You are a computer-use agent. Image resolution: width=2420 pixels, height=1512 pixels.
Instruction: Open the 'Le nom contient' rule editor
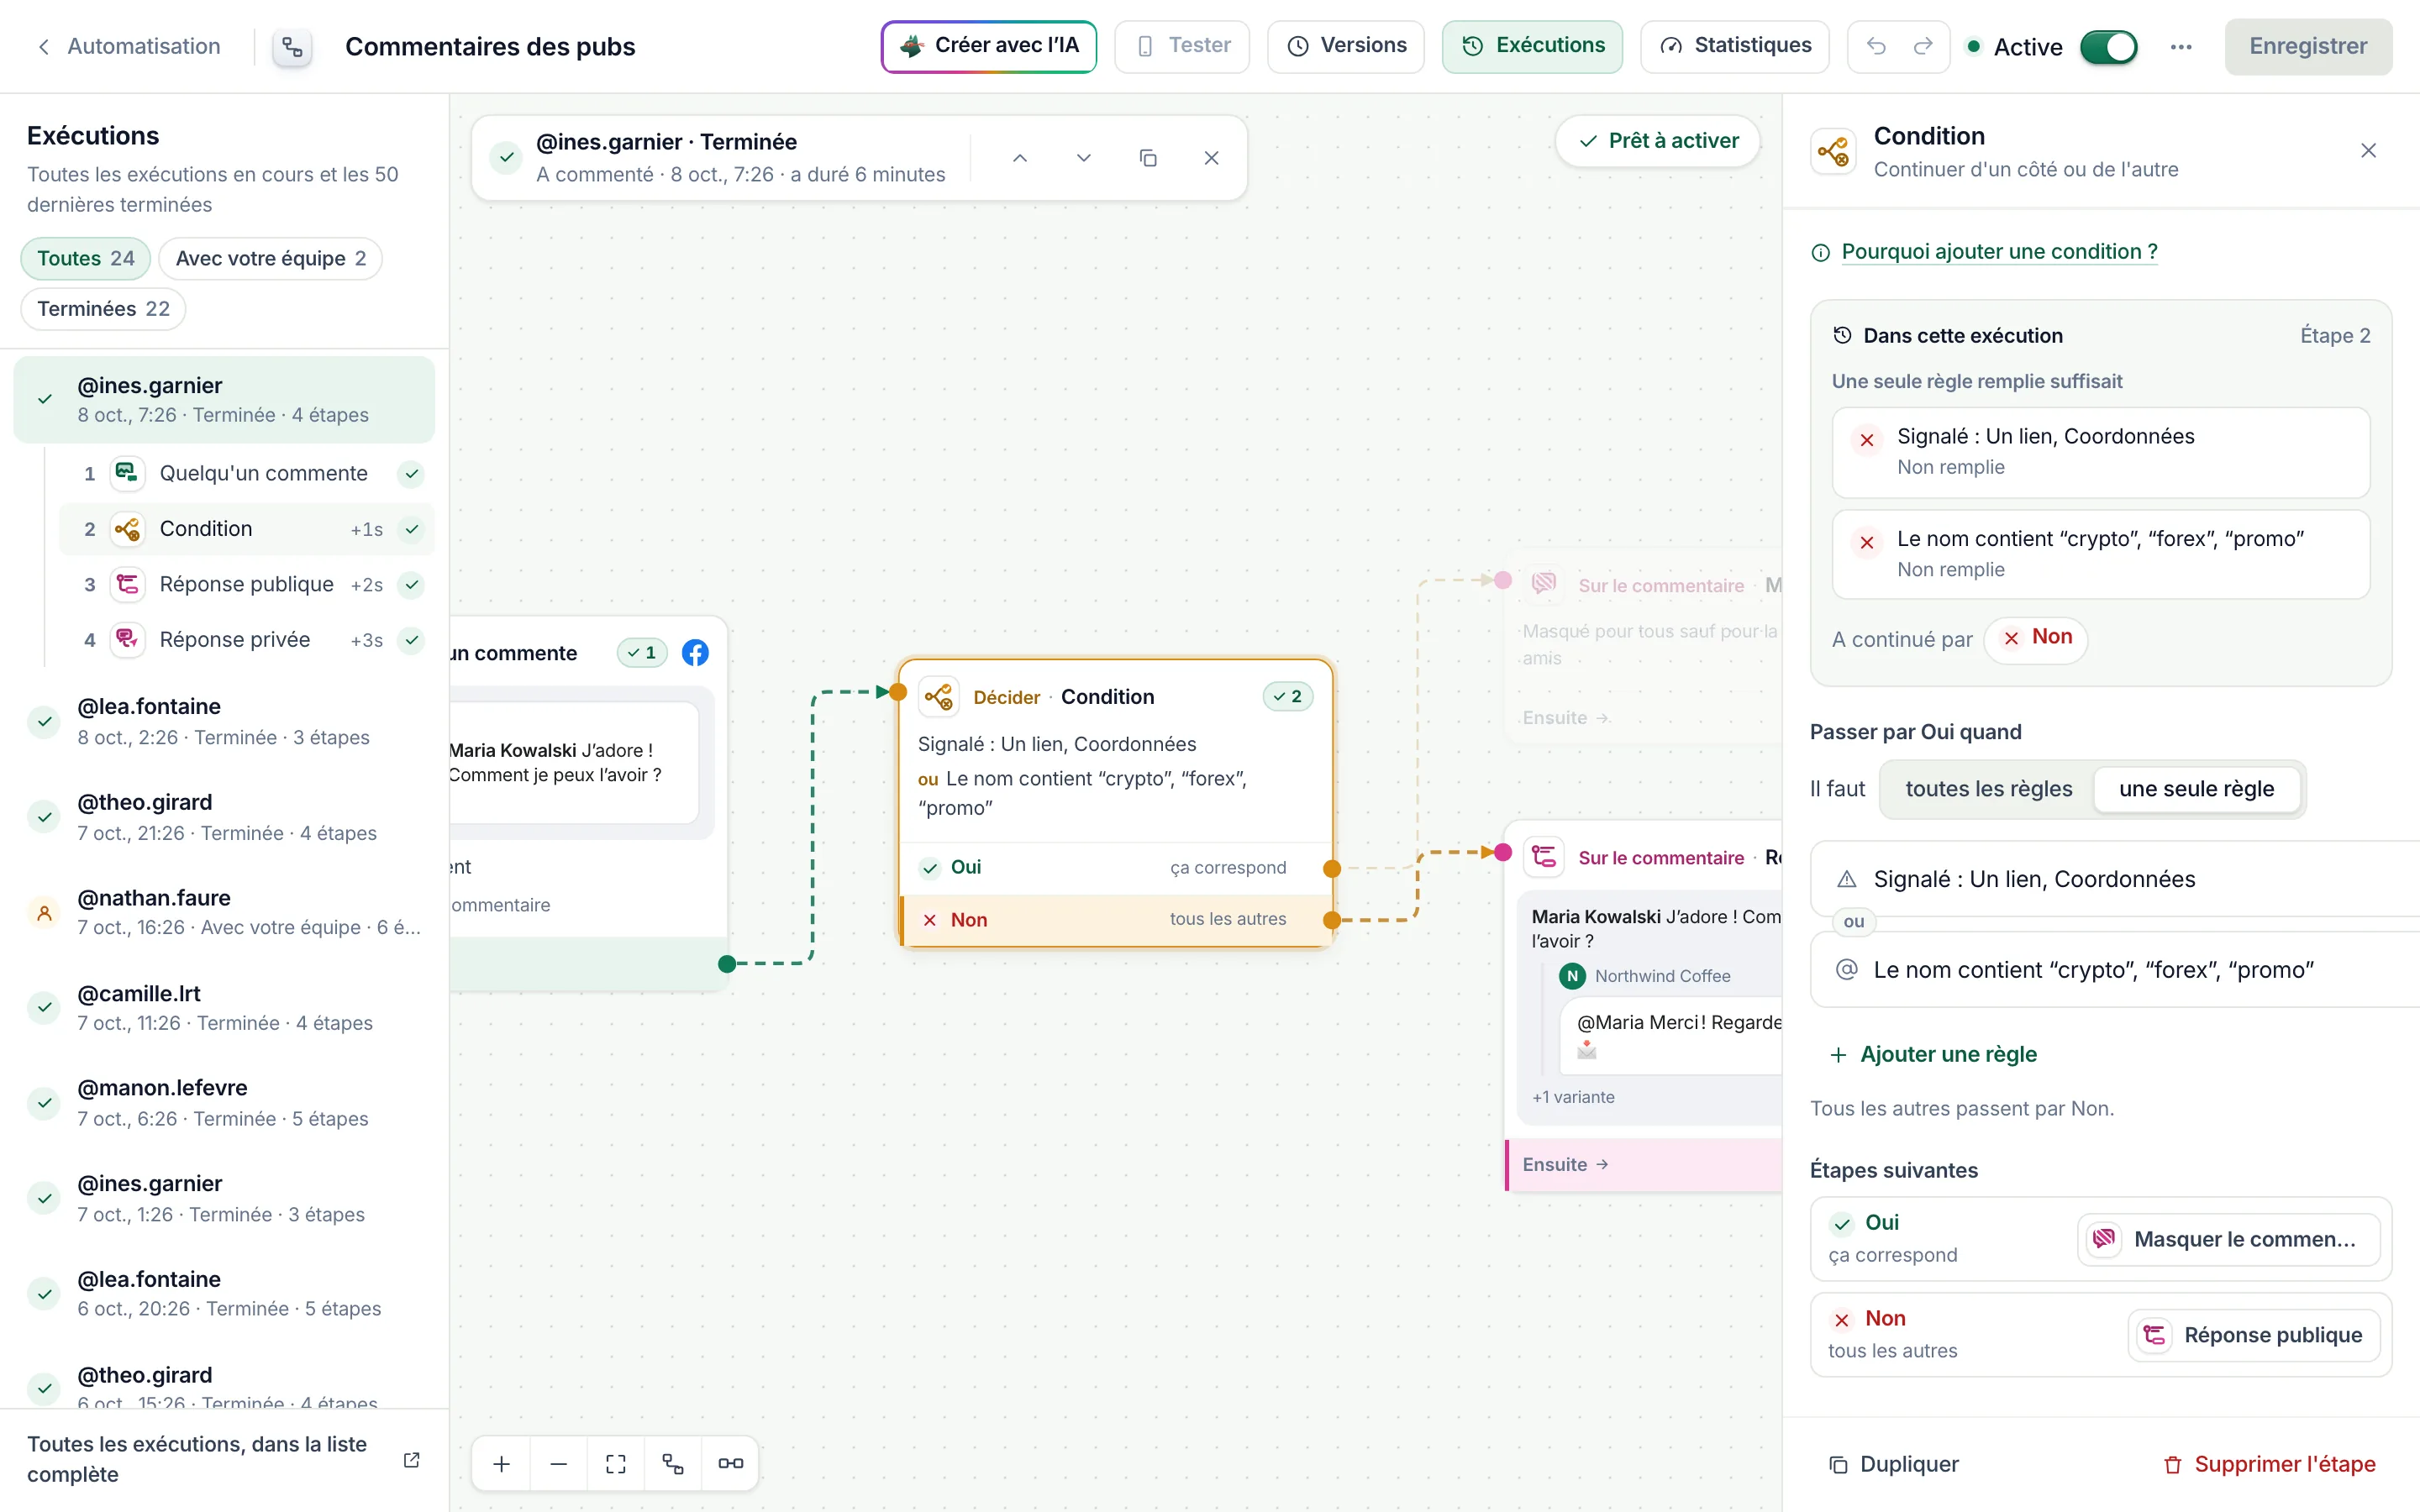[2114, 970]
